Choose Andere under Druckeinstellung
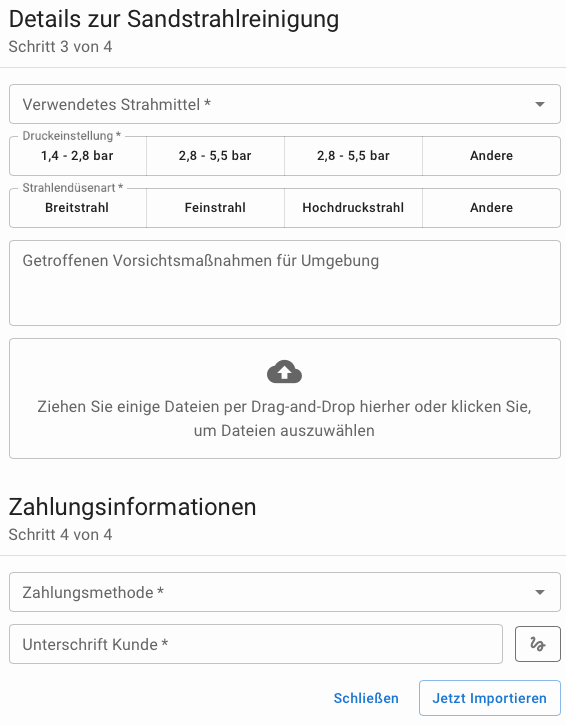This screenshot has height=725, width=566. pyautogui.click(x=491, y=156)
